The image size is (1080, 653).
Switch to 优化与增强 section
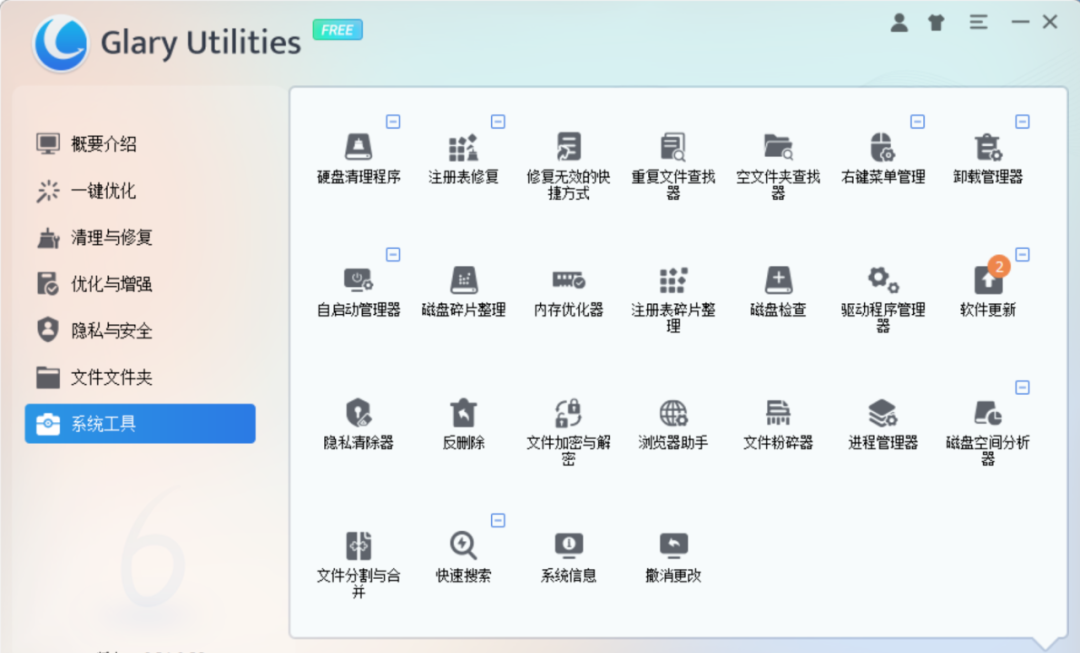point(140,284)
